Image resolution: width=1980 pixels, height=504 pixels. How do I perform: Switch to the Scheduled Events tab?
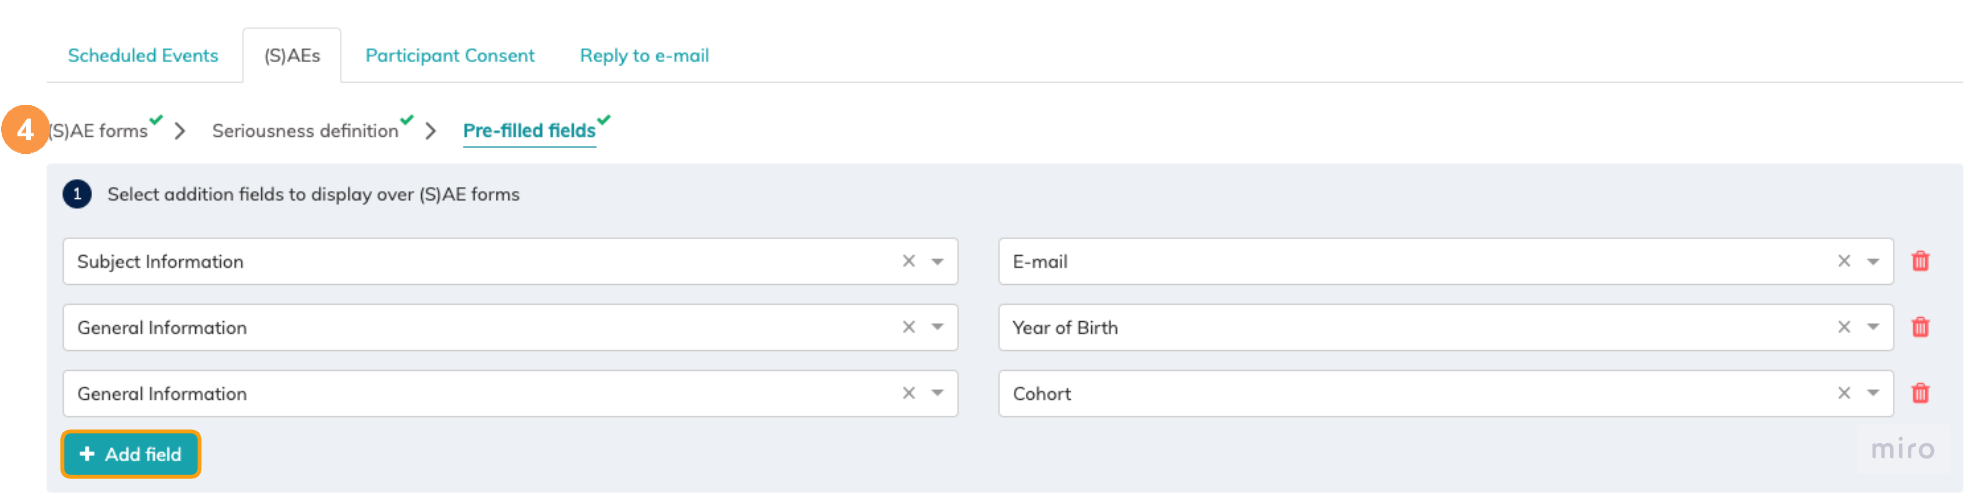(x=143, y=56)
